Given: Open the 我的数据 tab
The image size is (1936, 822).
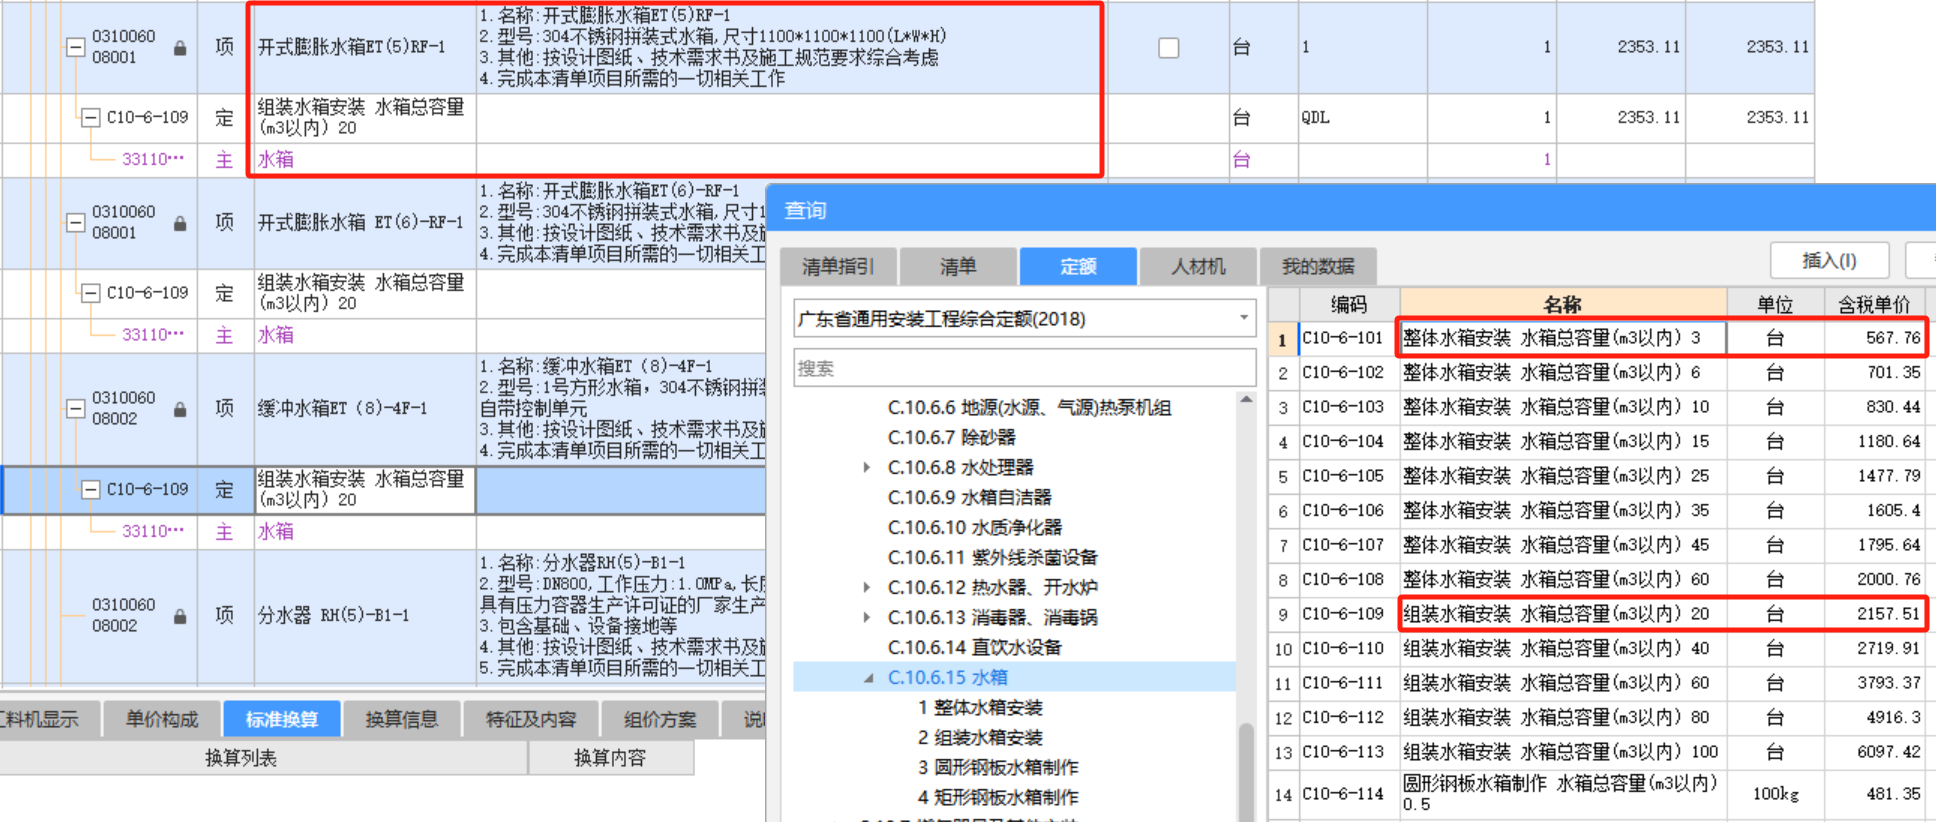Looking at the screenshot, I should [1318, 266].
